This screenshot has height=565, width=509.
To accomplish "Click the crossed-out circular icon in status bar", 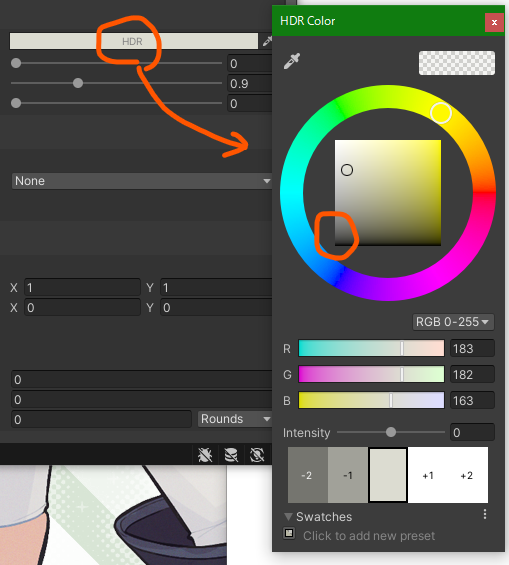I will click(257, 455).
